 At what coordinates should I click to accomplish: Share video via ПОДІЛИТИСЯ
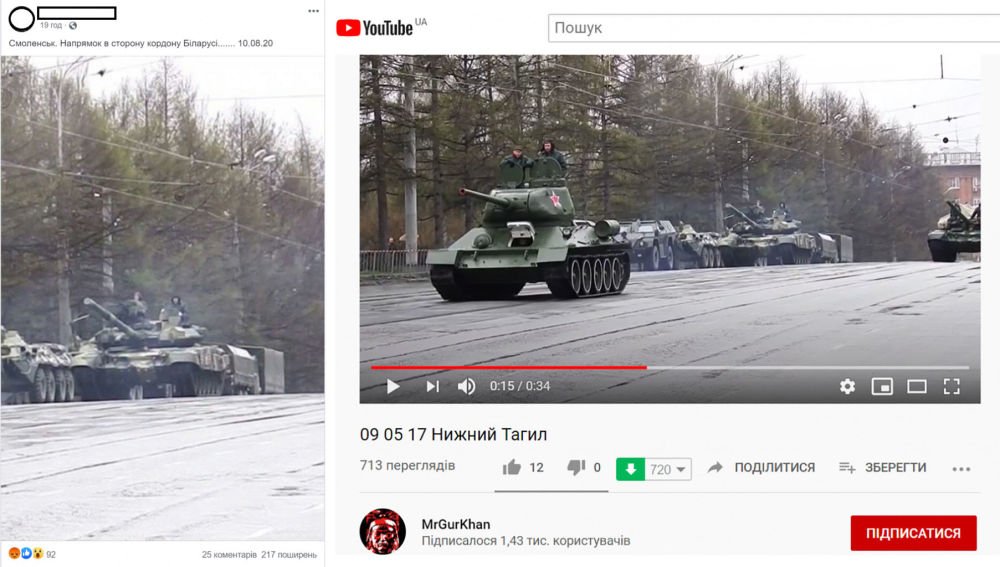click(x=761, y=468)
